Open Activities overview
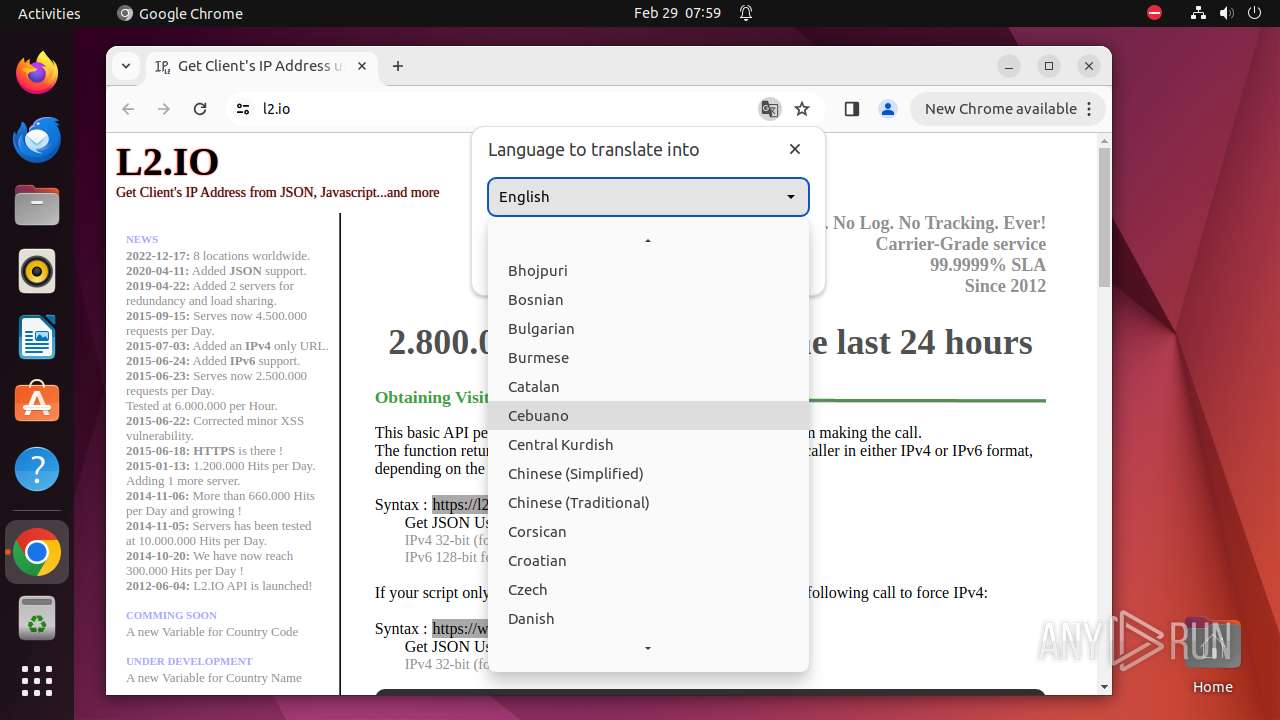The height and width of the screenshot is (720, 1280). [49, 13]
